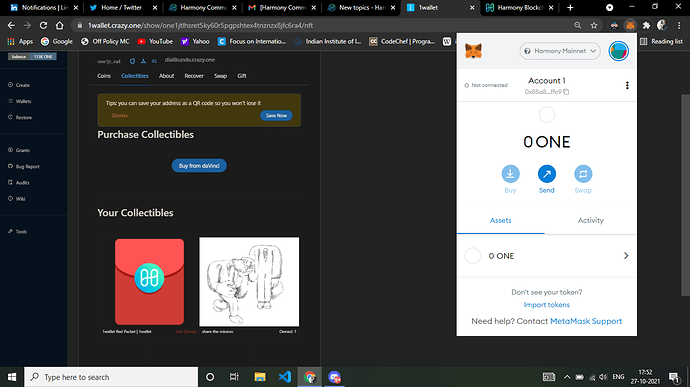Go to the Chrome home page
This screenshot has height=387, width=690.
point(59,26)
